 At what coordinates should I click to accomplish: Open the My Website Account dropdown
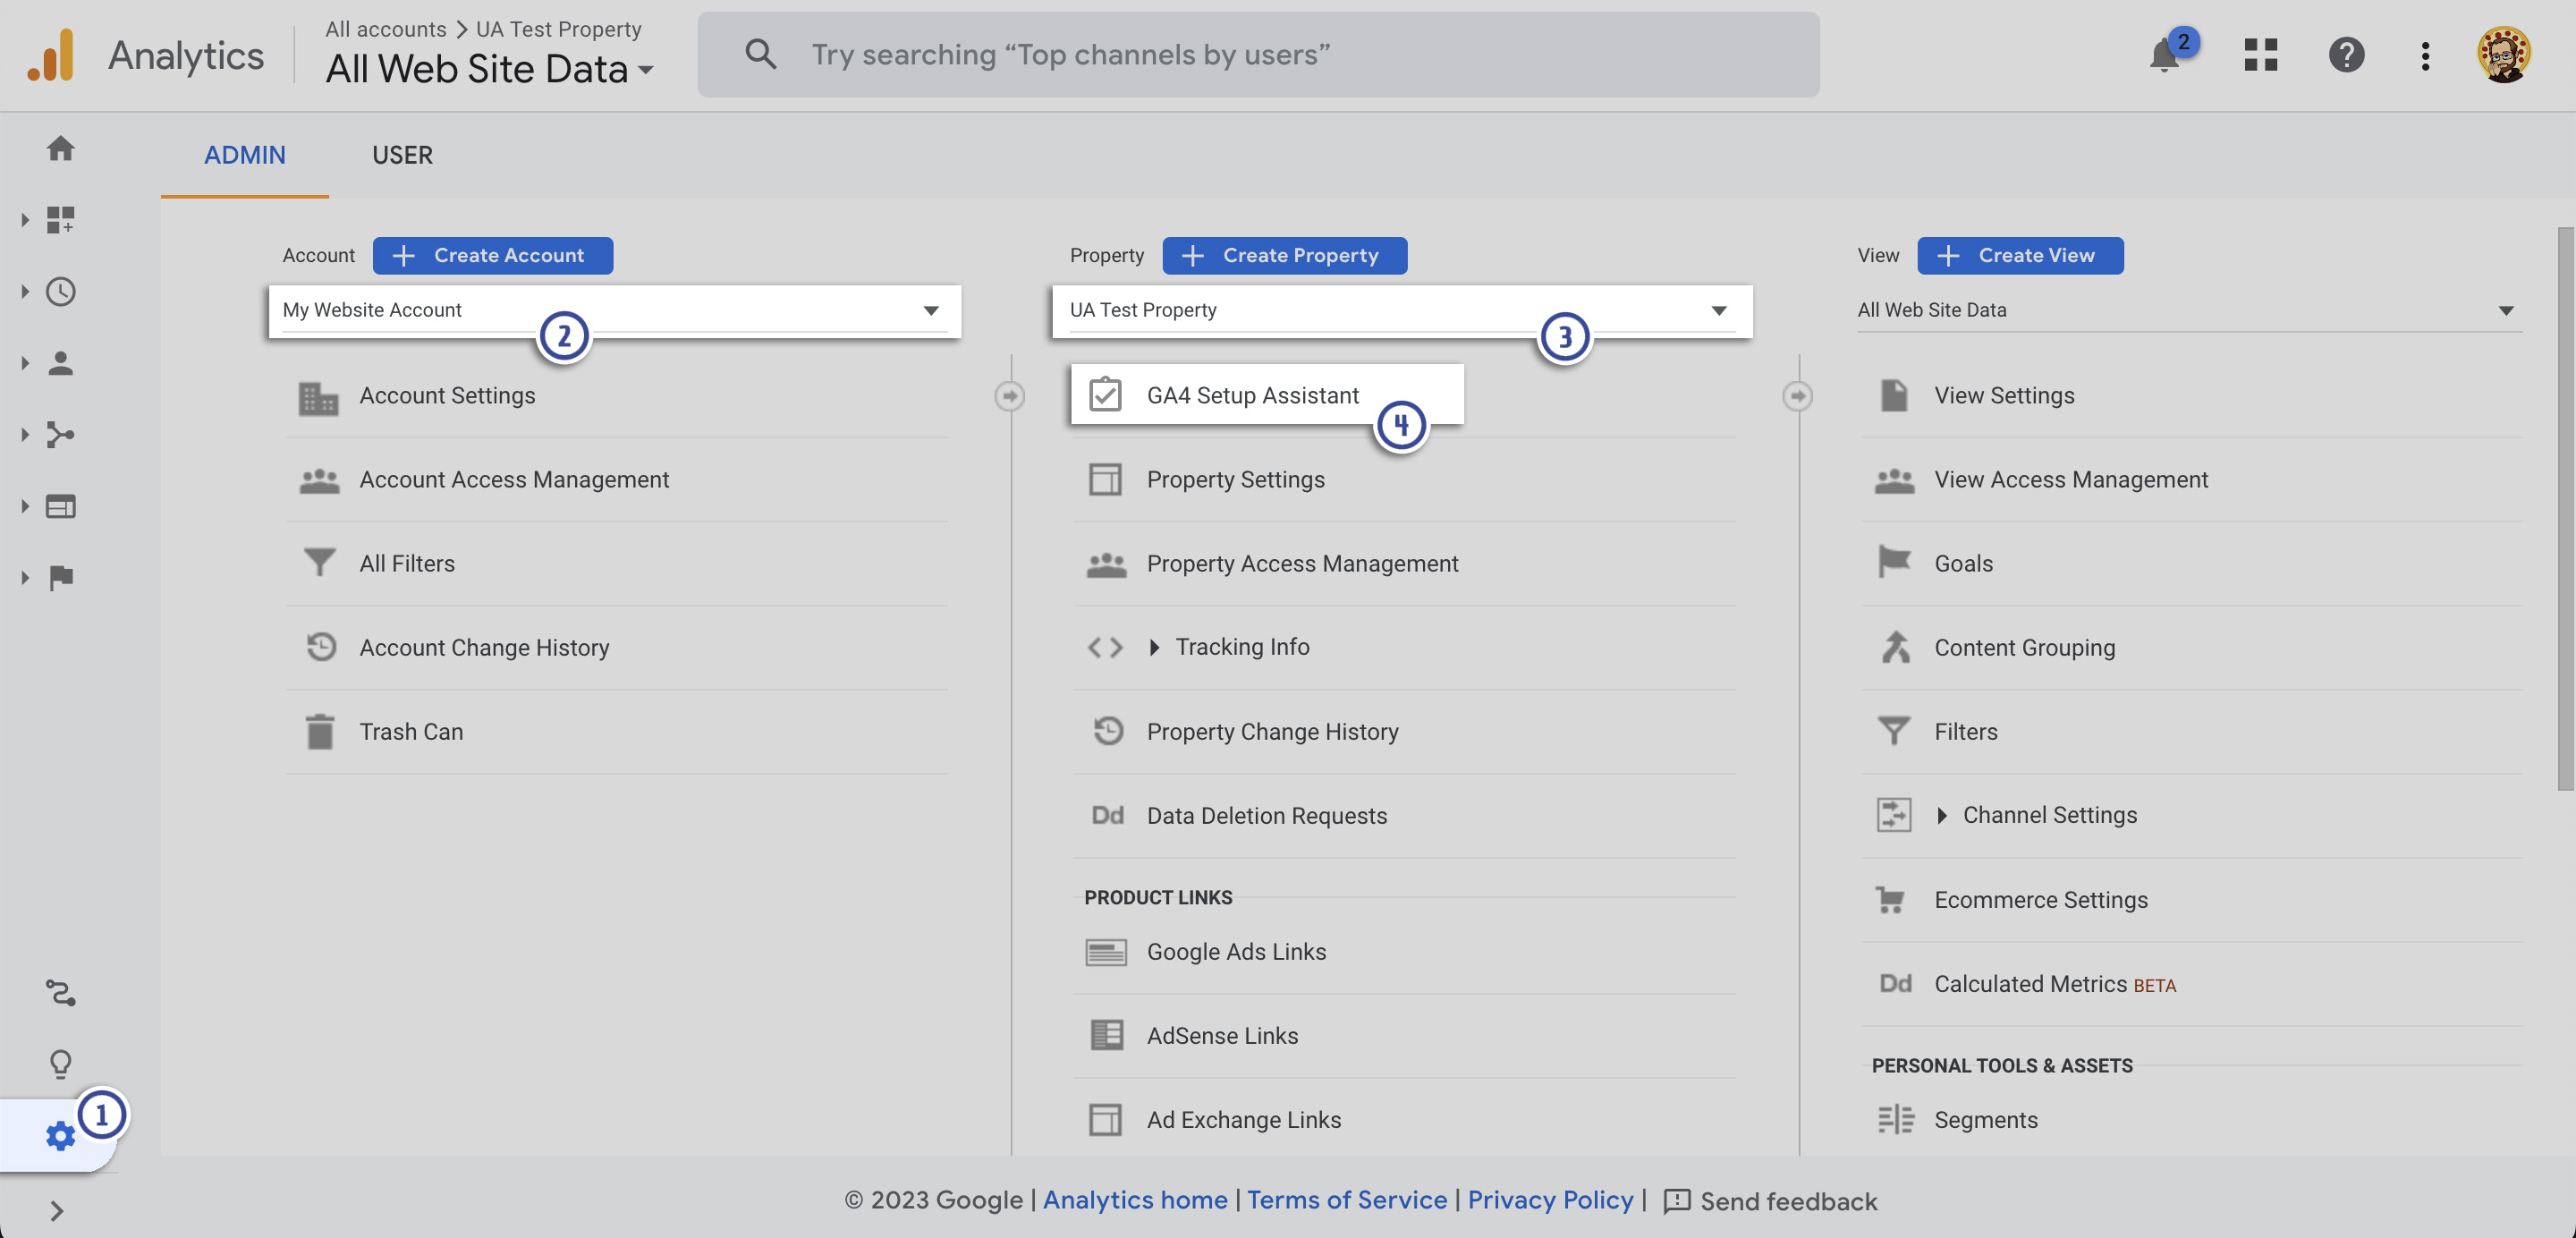coord(614,310)
